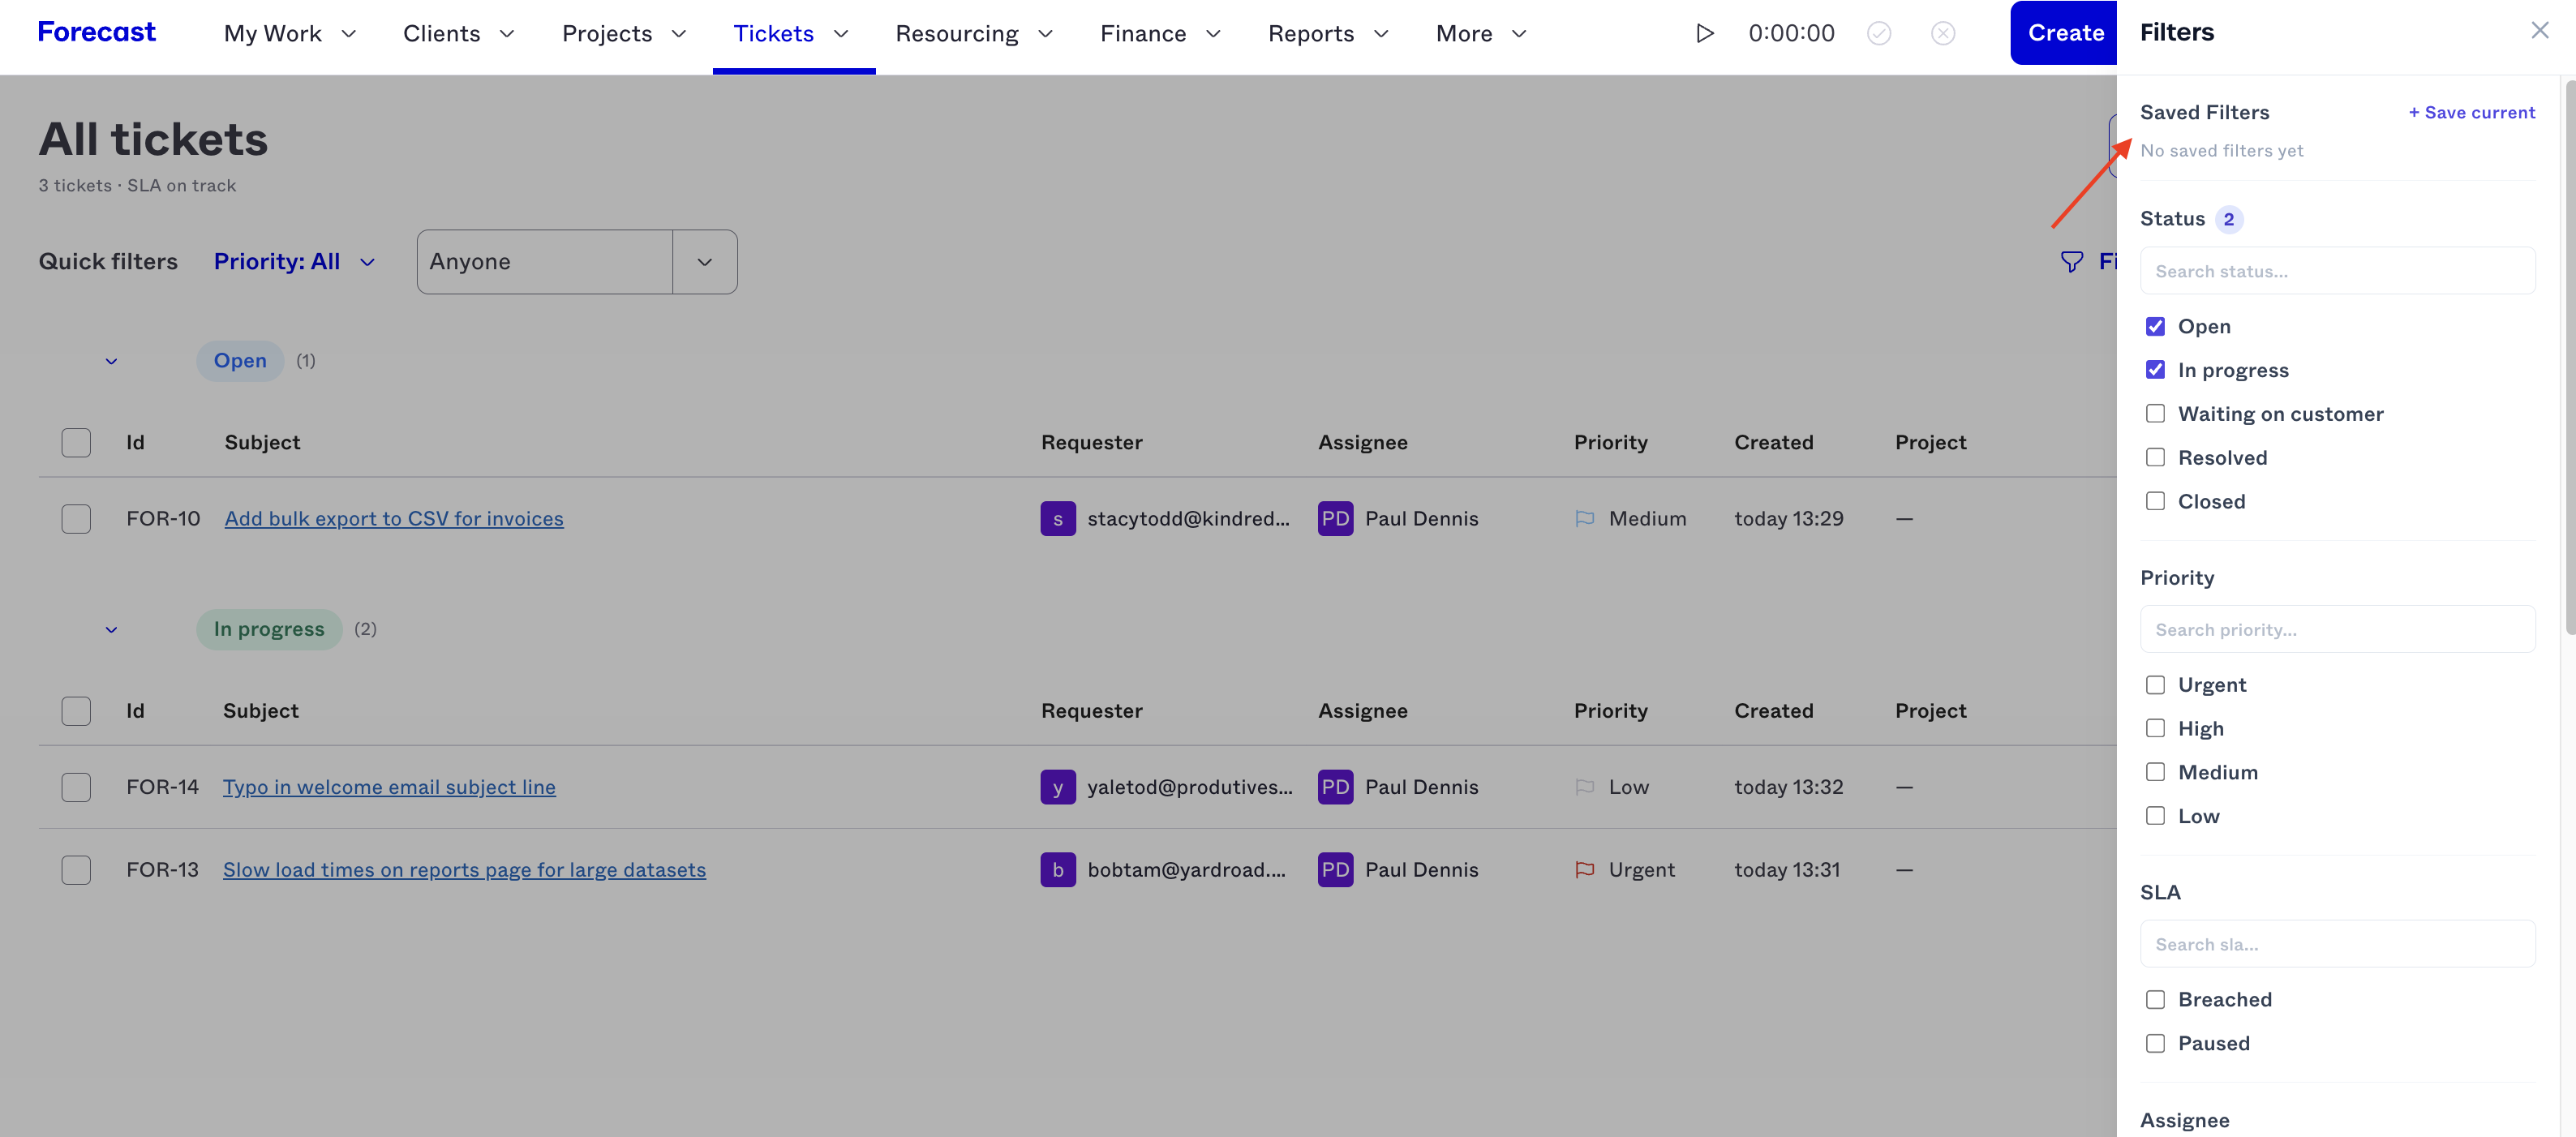Image resolution: width=2576 pixels, height=1137 pixels.
Task: Collapse the In progress ticket group
Action: click(111, 630)
